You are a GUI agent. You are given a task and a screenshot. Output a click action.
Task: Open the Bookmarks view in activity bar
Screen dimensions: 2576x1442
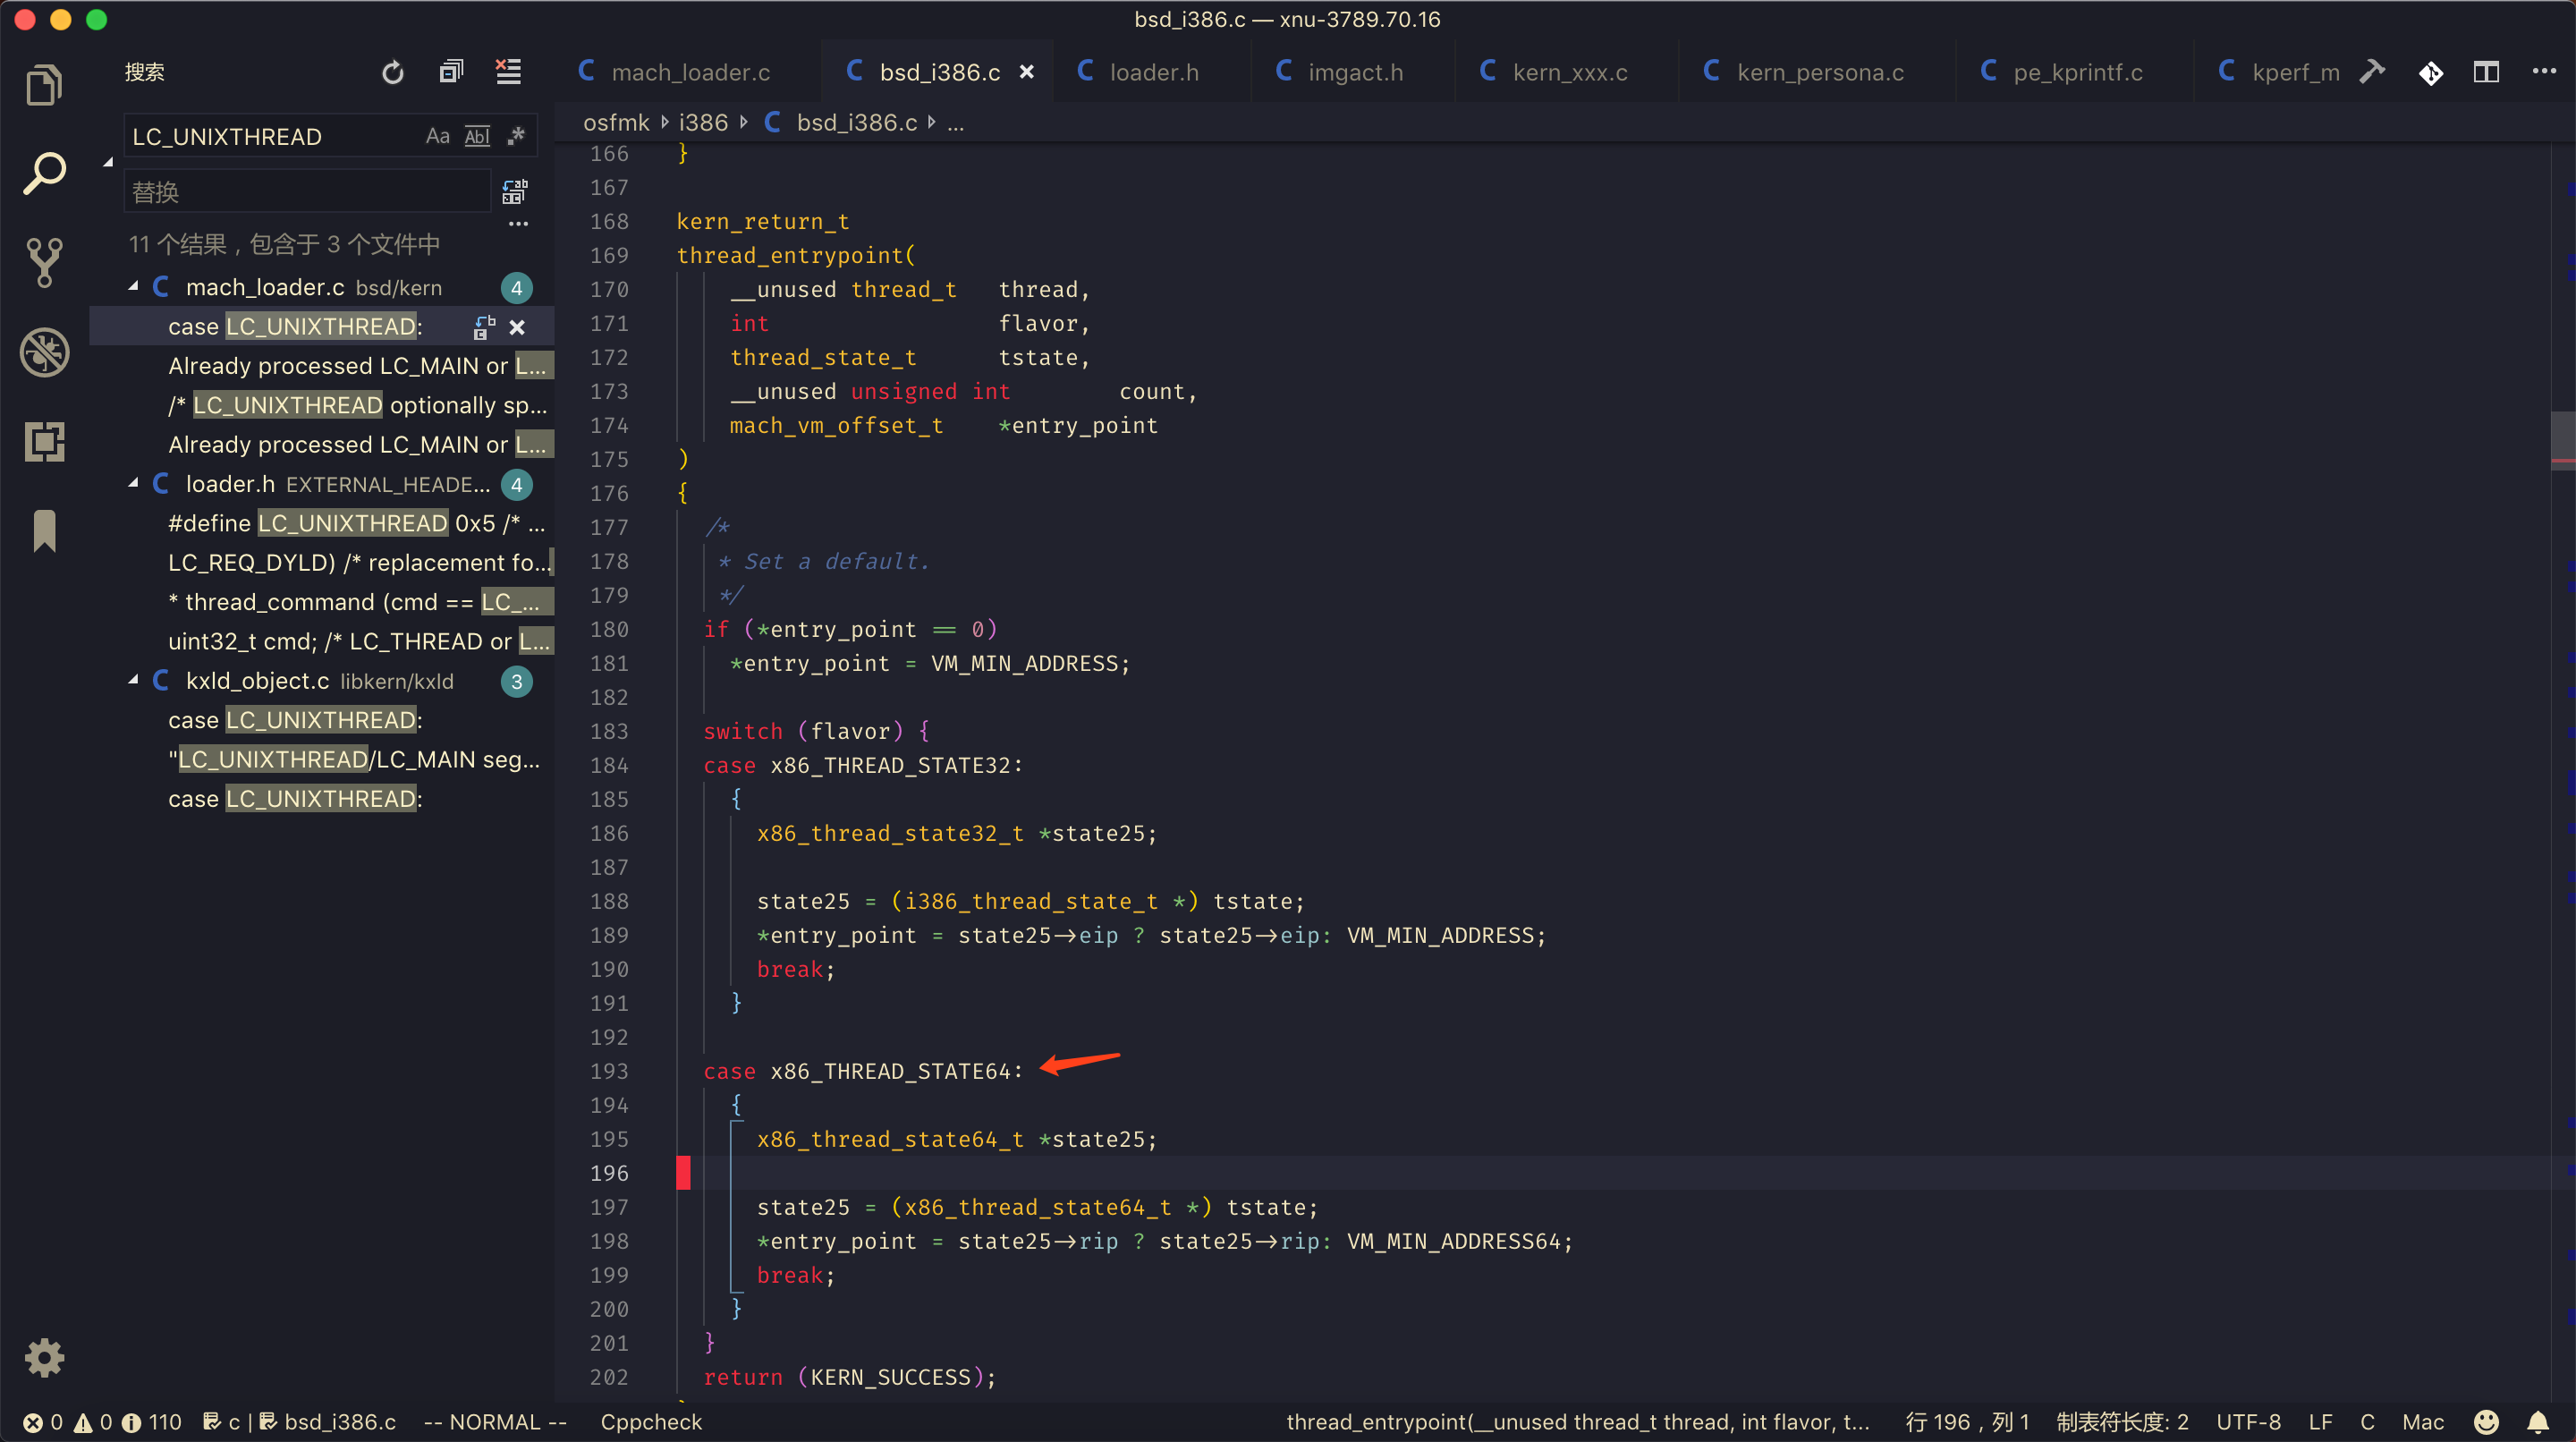[x=44, y=530]
